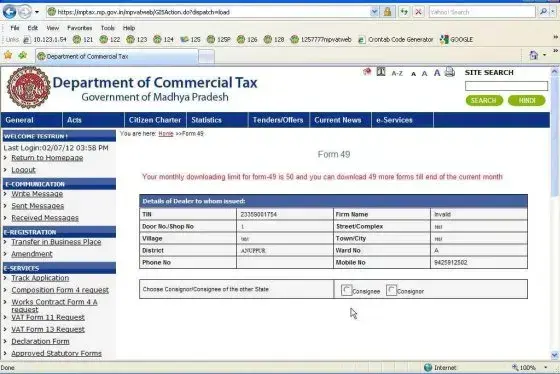
Task: Open the 10.123.1.54 link in the Links bar
Action: point(45,39)
